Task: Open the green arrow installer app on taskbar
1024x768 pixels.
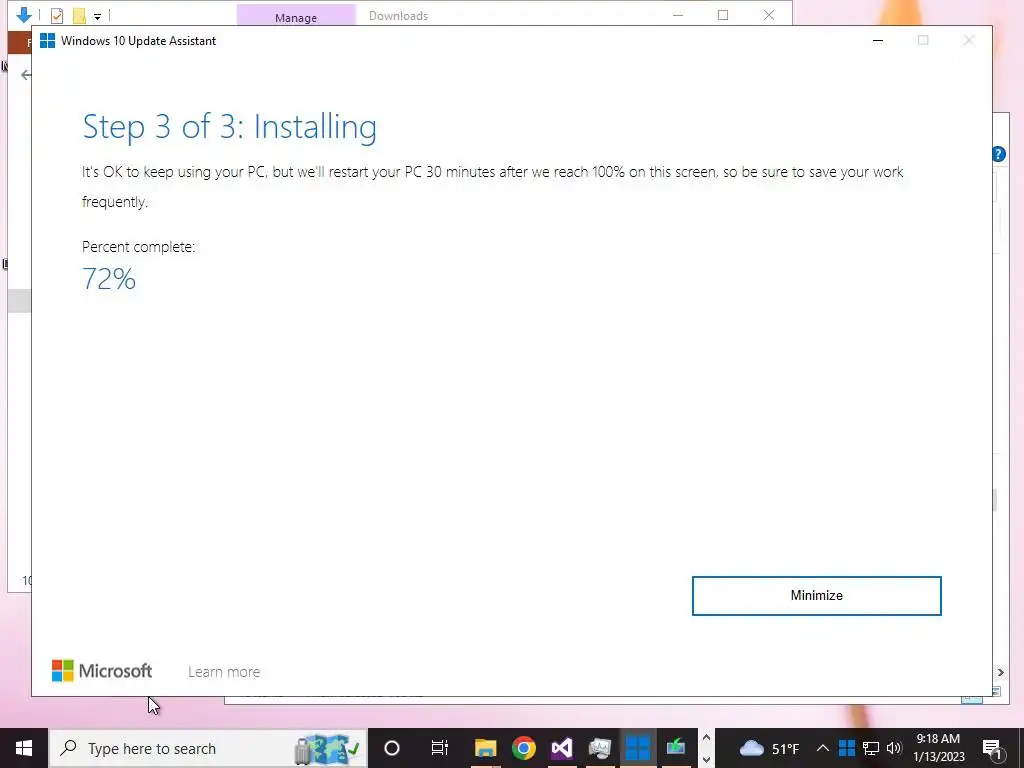Action: (676, 748)
